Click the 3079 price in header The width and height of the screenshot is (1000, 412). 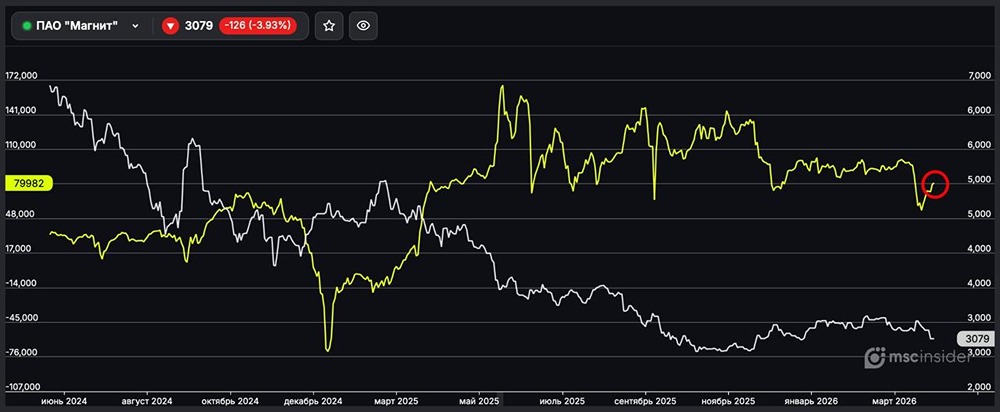(198, 26)
